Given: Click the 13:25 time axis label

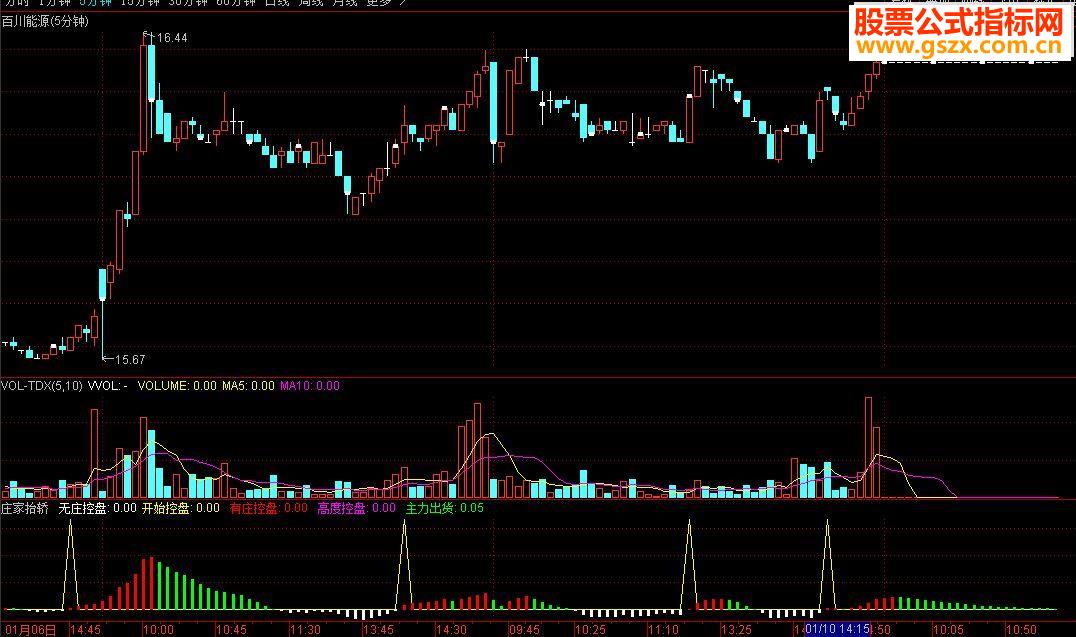Looking at the screenshot, I should pyautogui.click(x=736, y=629).
